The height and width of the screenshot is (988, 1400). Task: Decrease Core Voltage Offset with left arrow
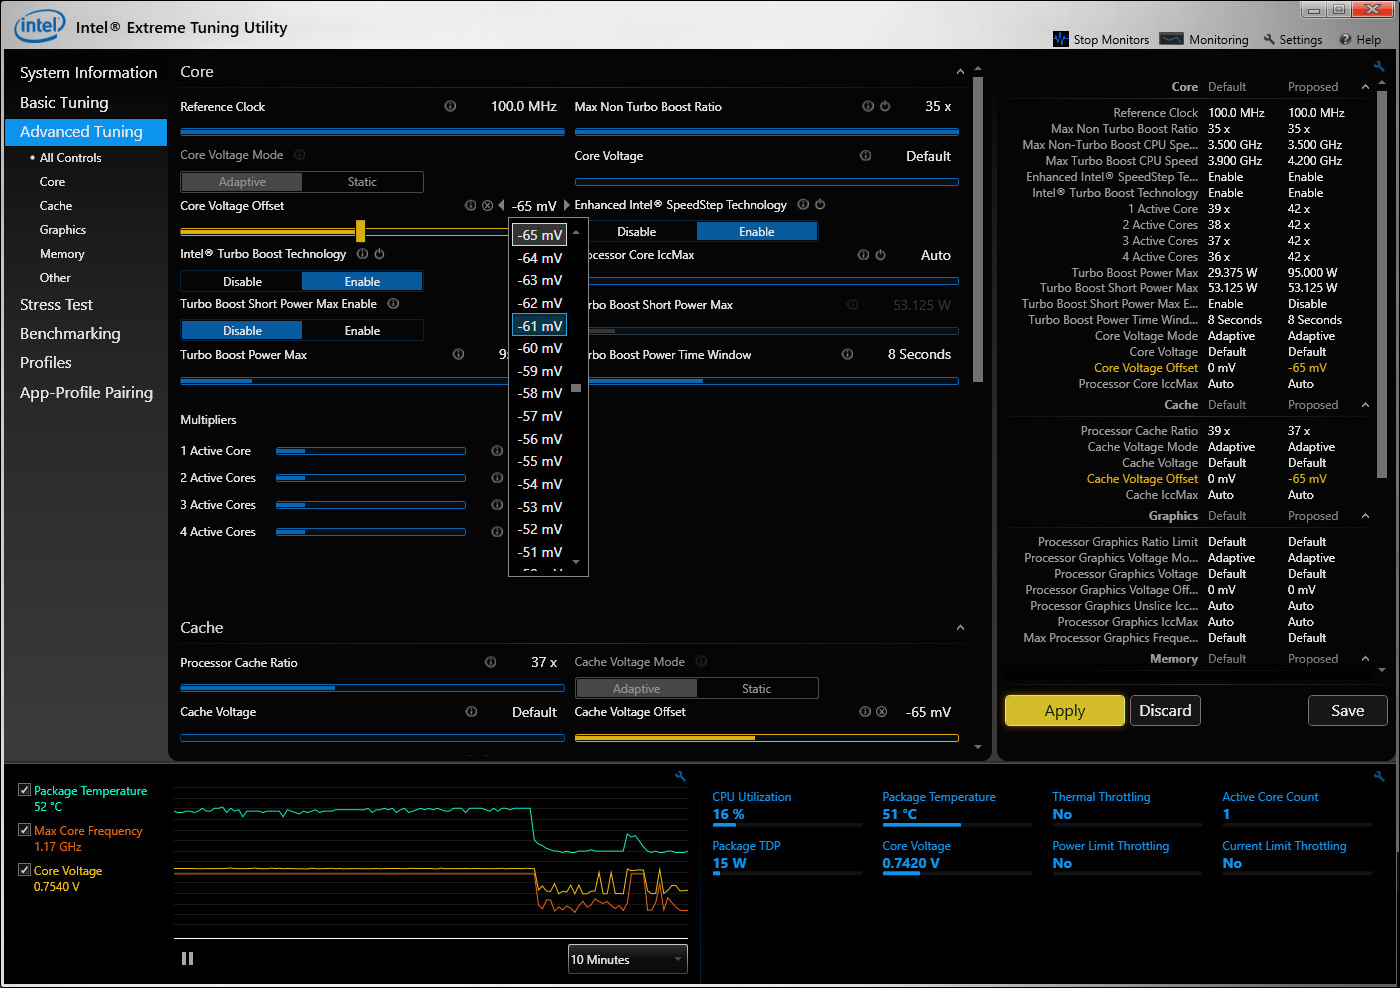coord(501,206)
